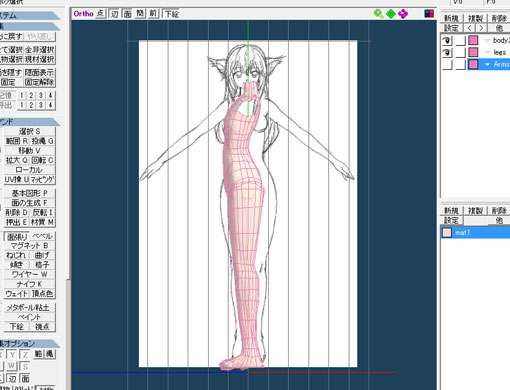Click the mat1 material color swatch
Viewport: 510px width, 390px height.
(447, 233)
